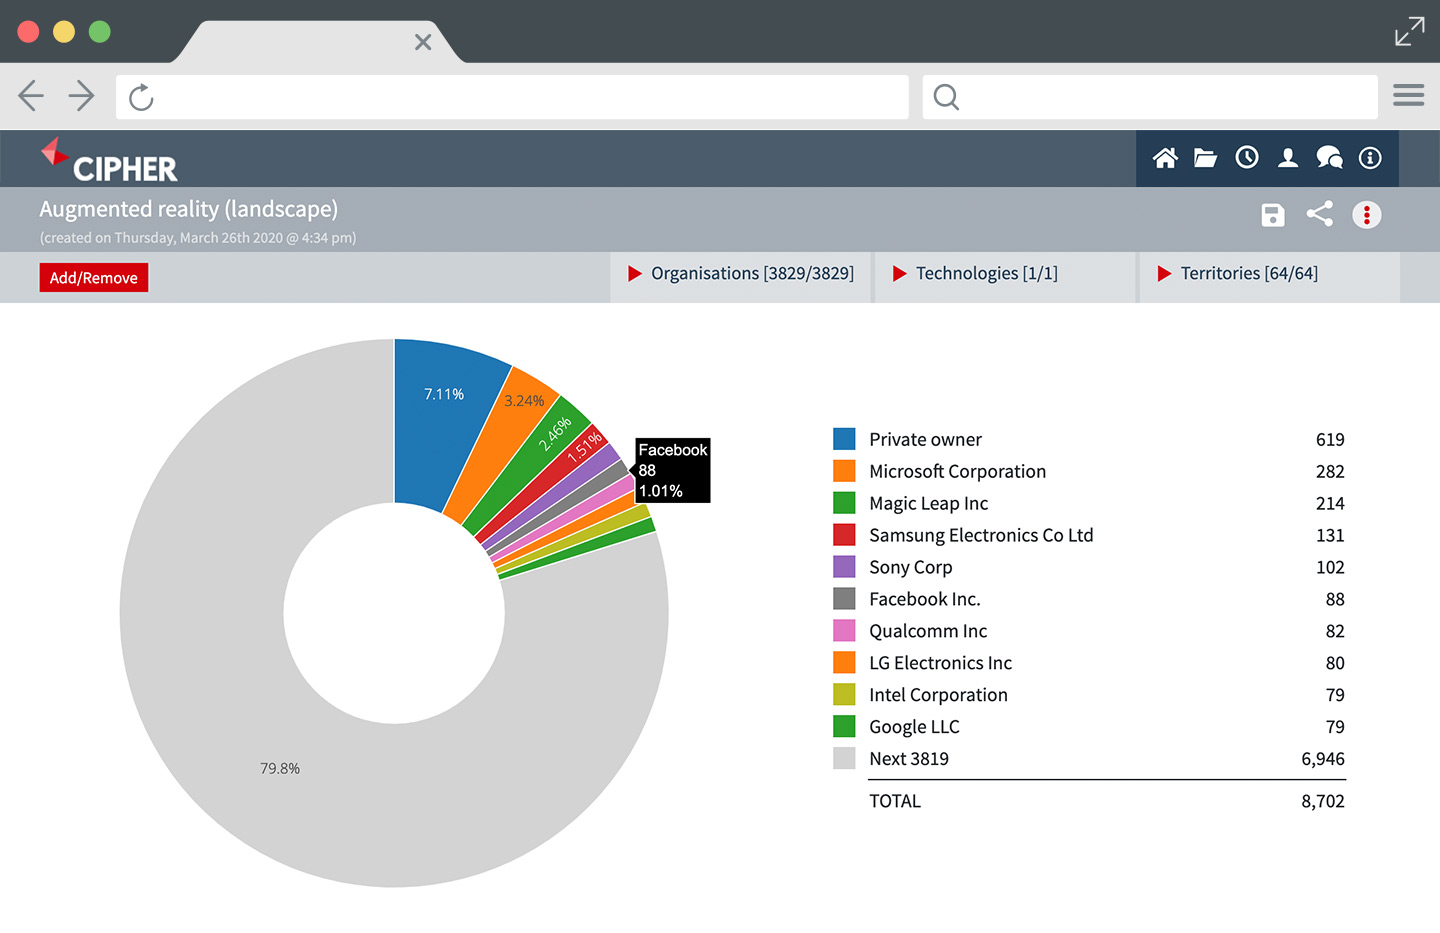Click the Cipher logo

click(x=109, y=160)
